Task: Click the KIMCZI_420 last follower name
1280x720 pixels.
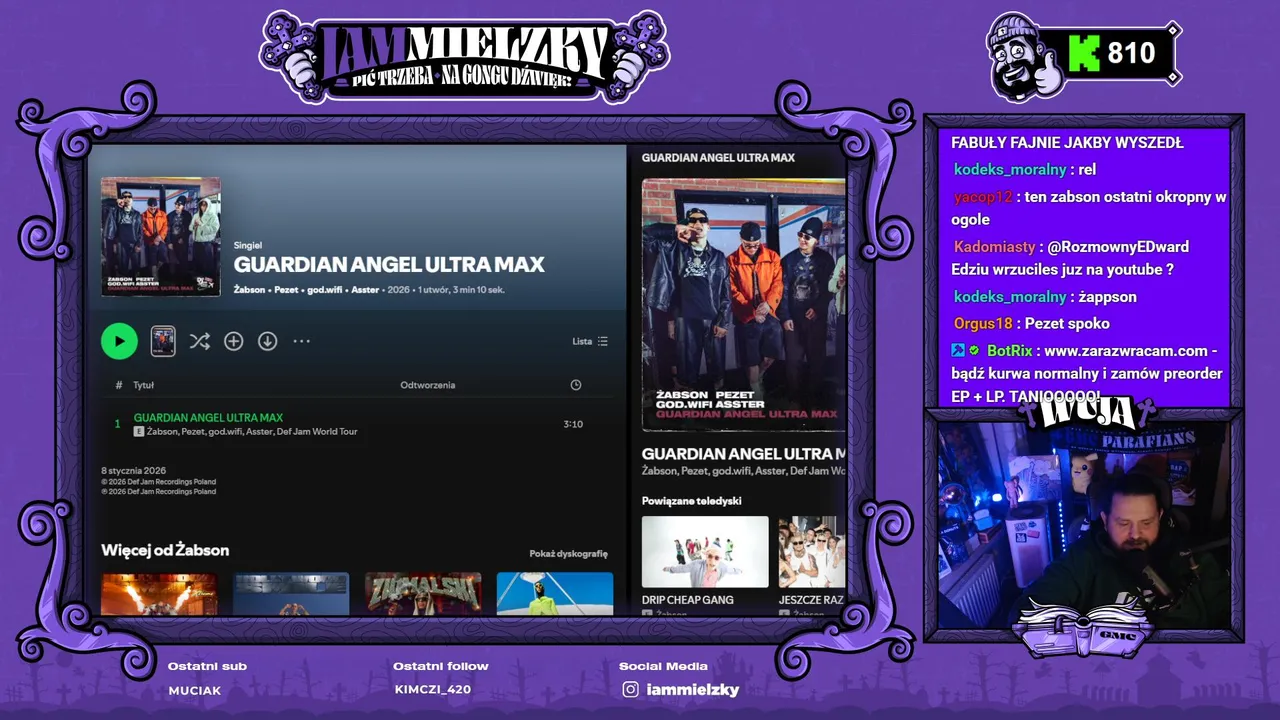Action: (x=432, y=689)
